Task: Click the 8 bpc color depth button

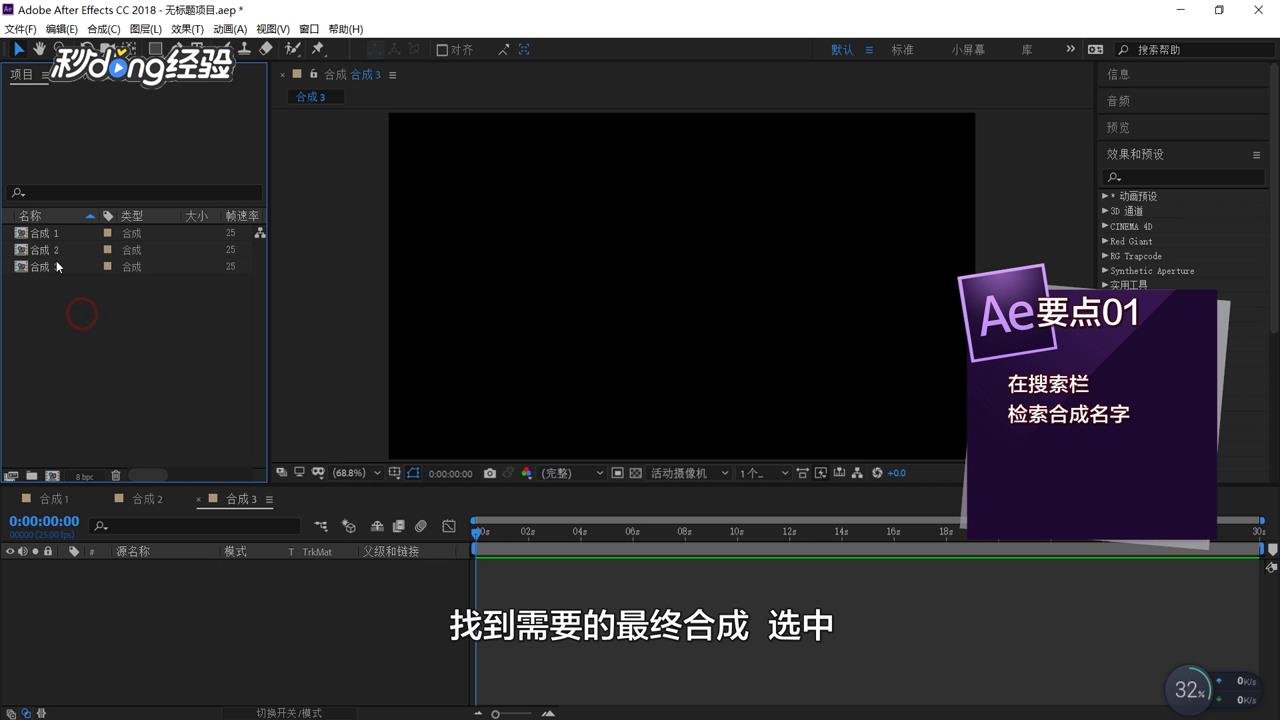Action: click(x=84, y=477)
